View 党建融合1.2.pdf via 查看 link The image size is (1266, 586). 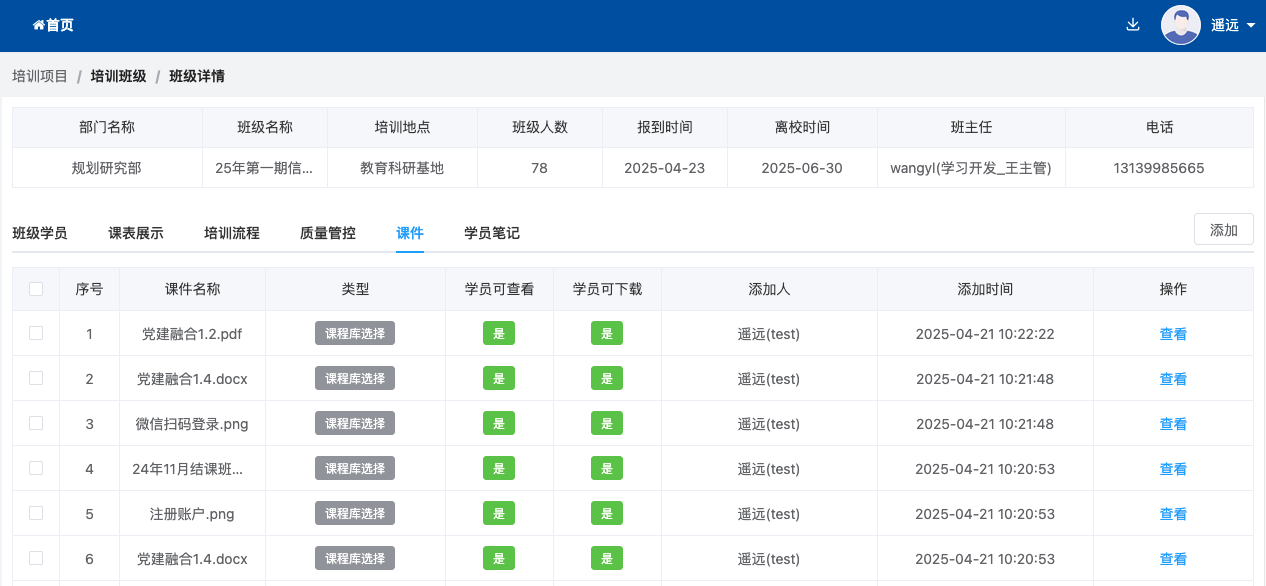(1173, 334)
